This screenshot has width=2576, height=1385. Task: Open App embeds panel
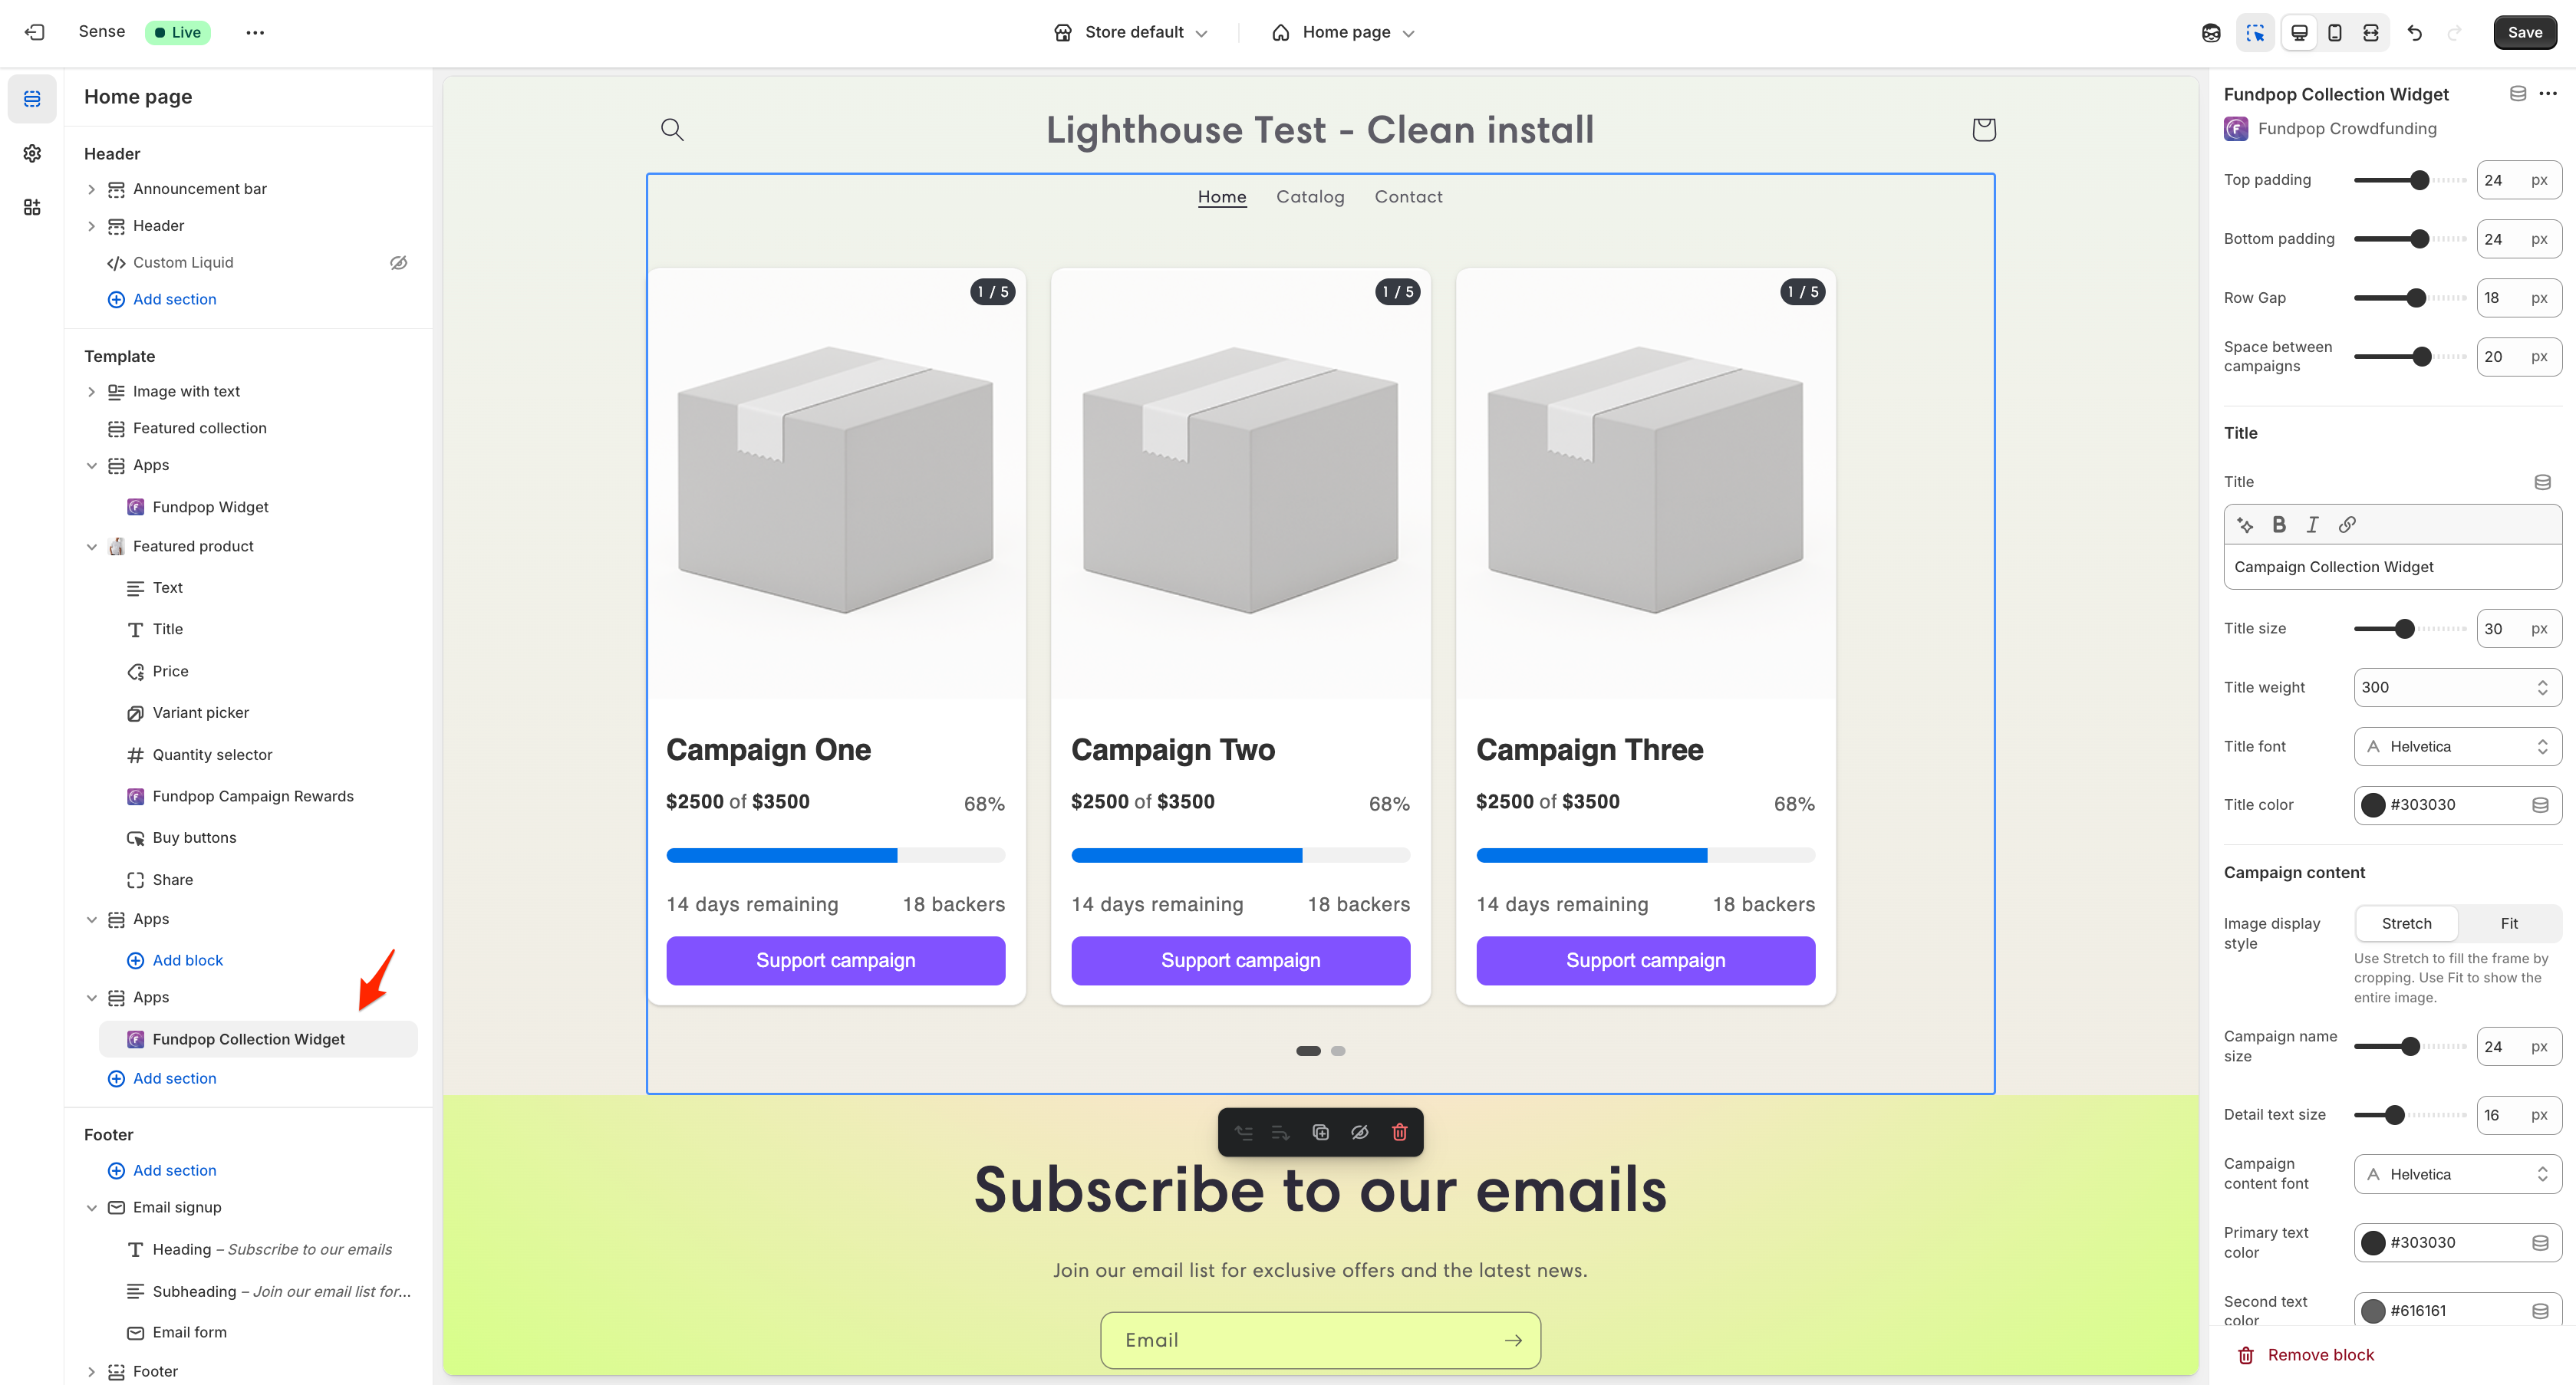(x=32, y=206)
